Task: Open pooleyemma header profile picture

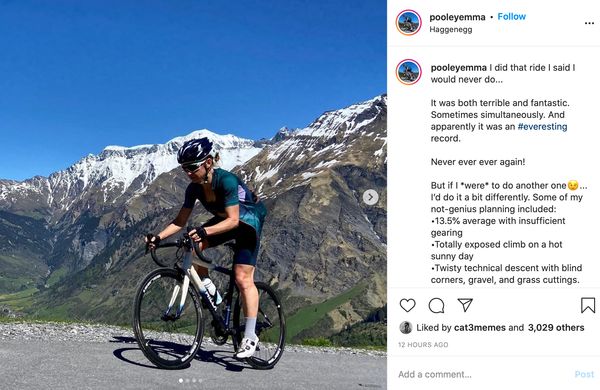Action: [408, 23]
